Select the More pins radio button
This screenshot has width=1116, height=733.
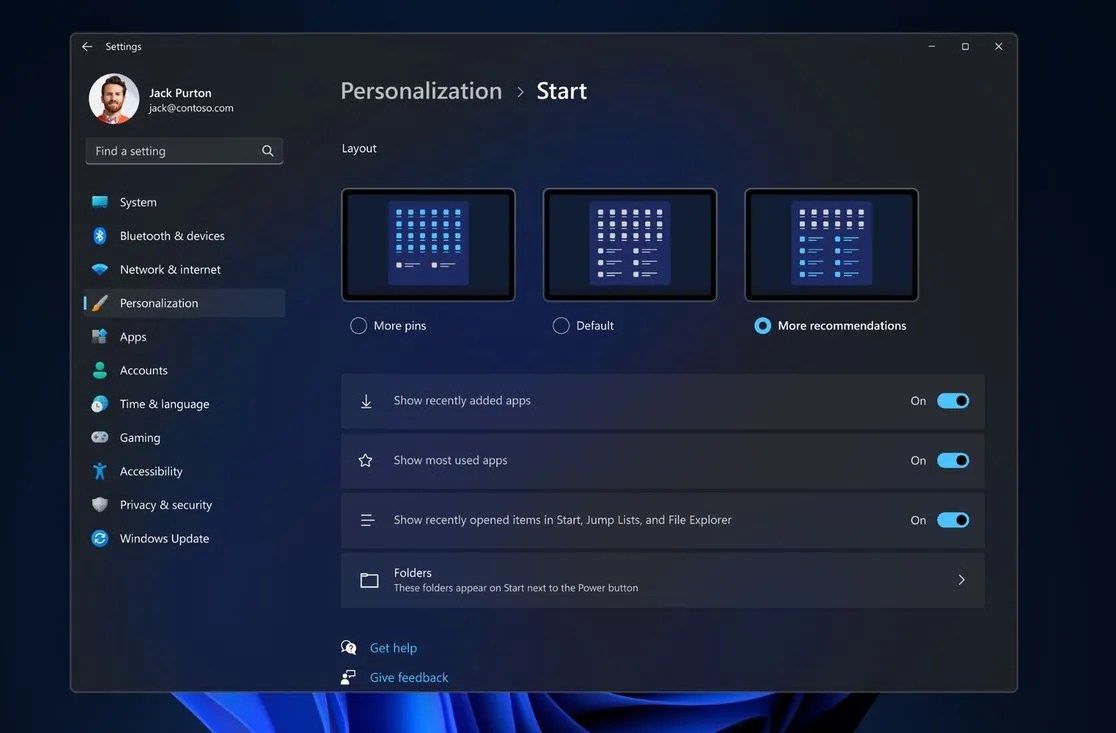click(x=359, y=326)
